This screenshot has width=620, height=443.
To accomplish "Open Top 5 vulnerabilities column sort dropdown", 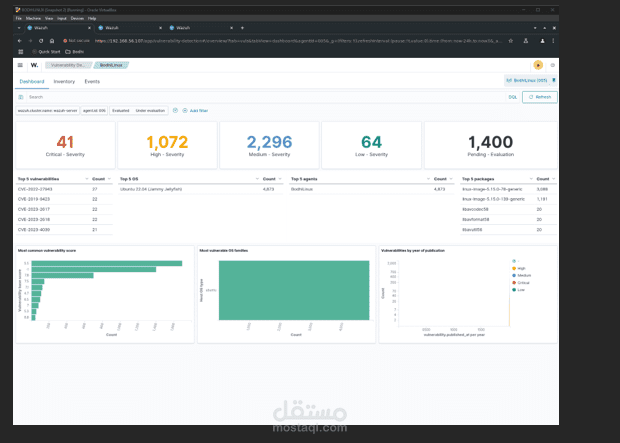I will coord(87,179).
